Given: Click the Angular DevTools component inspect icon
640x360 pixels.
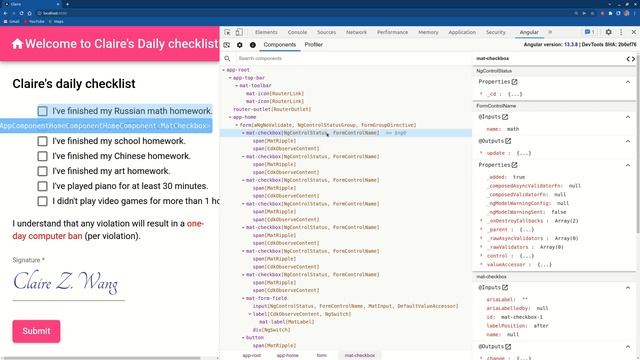Looking at the screenshot, I should coord(227,45).
